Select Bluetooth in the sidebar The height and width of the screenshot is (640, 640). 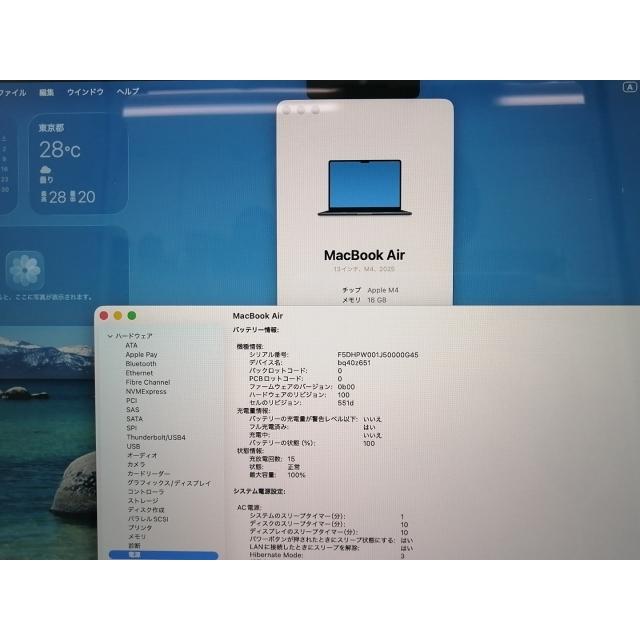tap(141, 364)
